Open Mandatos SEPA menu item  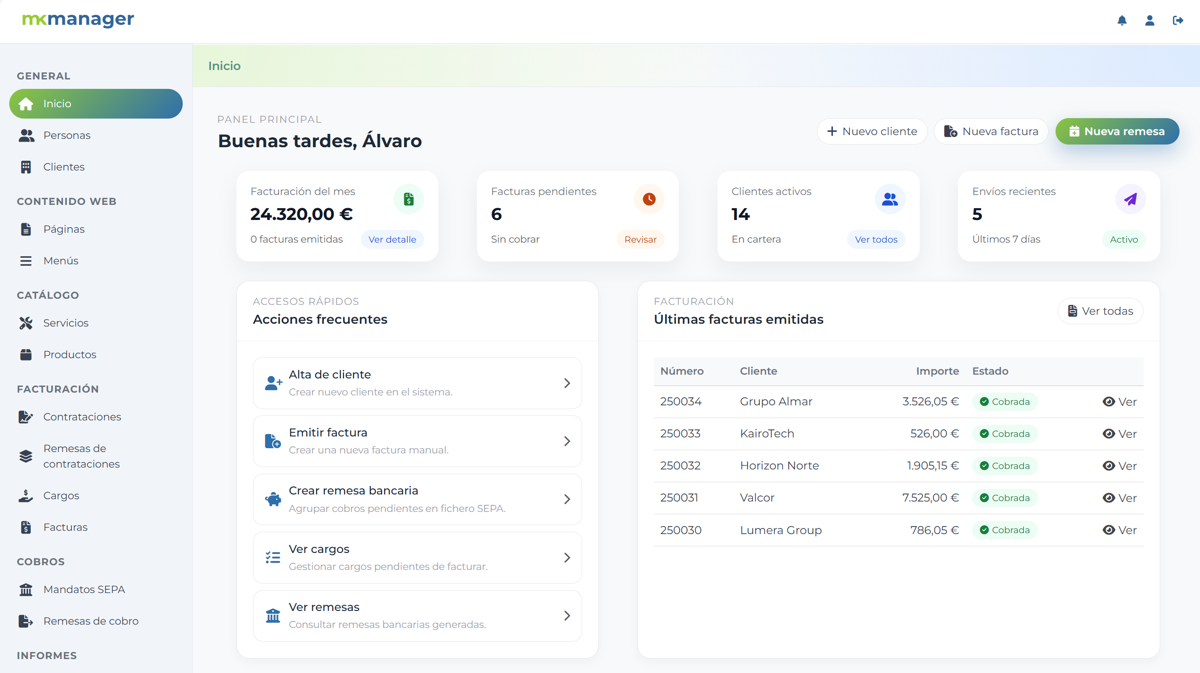[x=83, y=589]
